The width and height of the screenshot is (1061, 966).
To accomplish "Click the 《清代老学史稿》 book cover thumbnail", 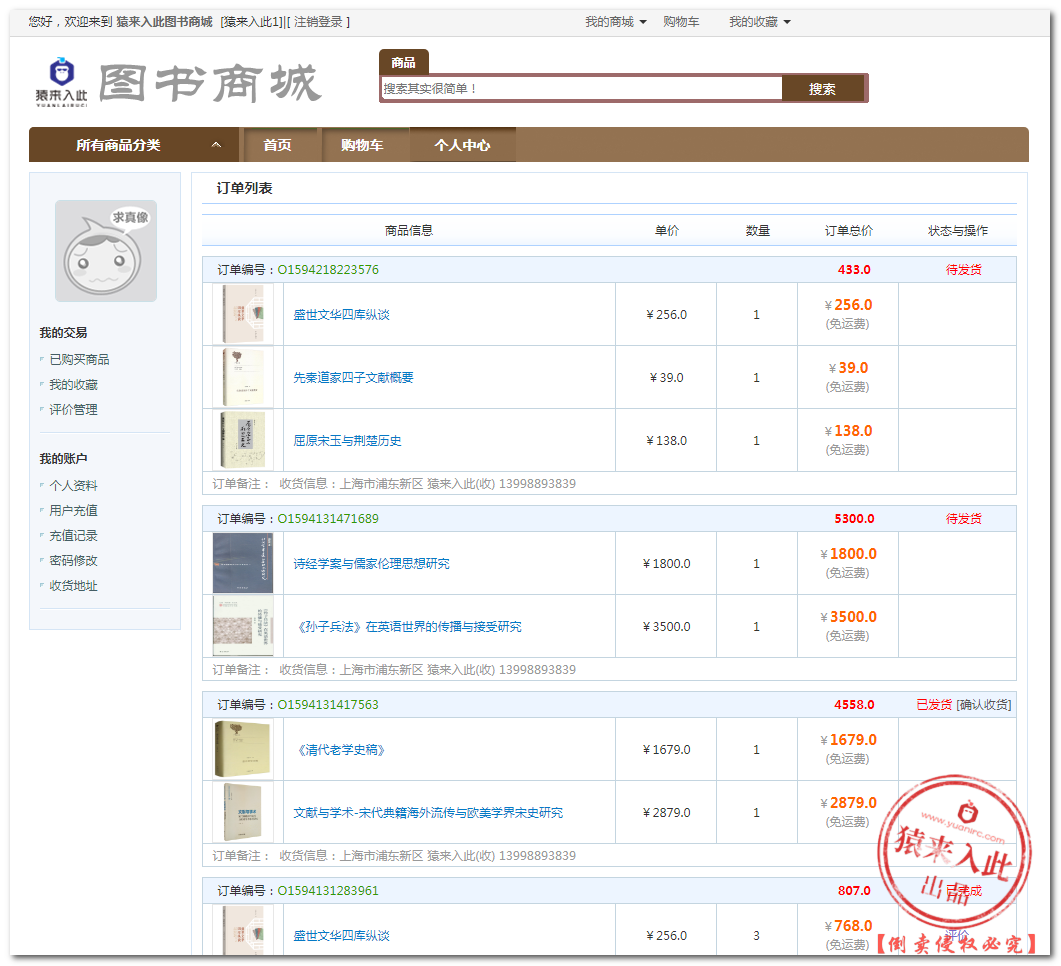I will (243, 749).
